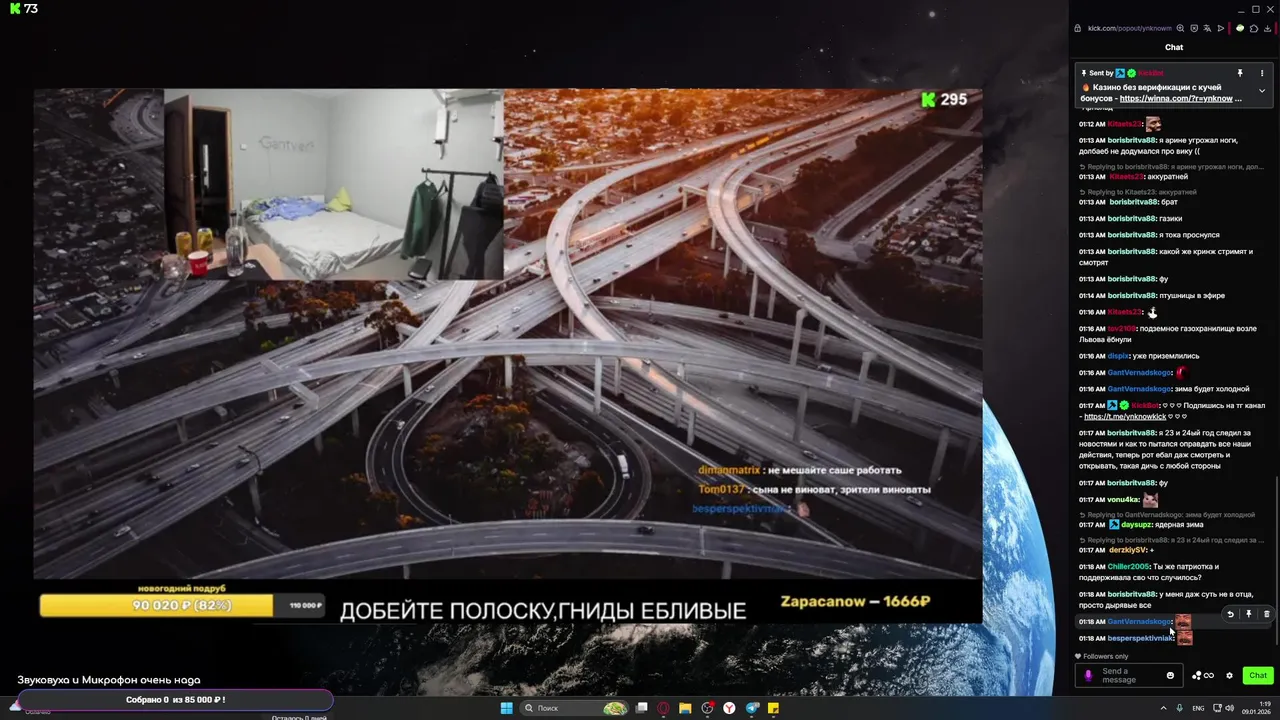Screen dimensions: 1280x720
Task: Click username vonu4ka in chat
Action: 1123,500
